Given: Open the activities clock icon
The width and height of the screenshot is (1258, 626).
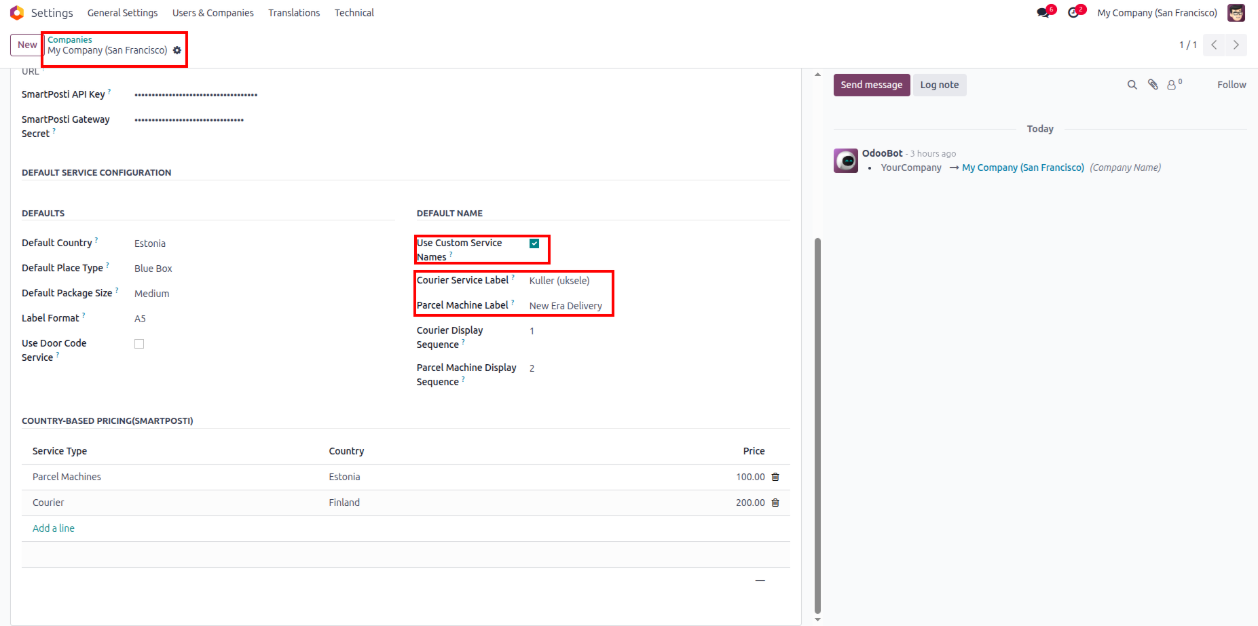Looking at the screenshot, I should [1073, 13].
